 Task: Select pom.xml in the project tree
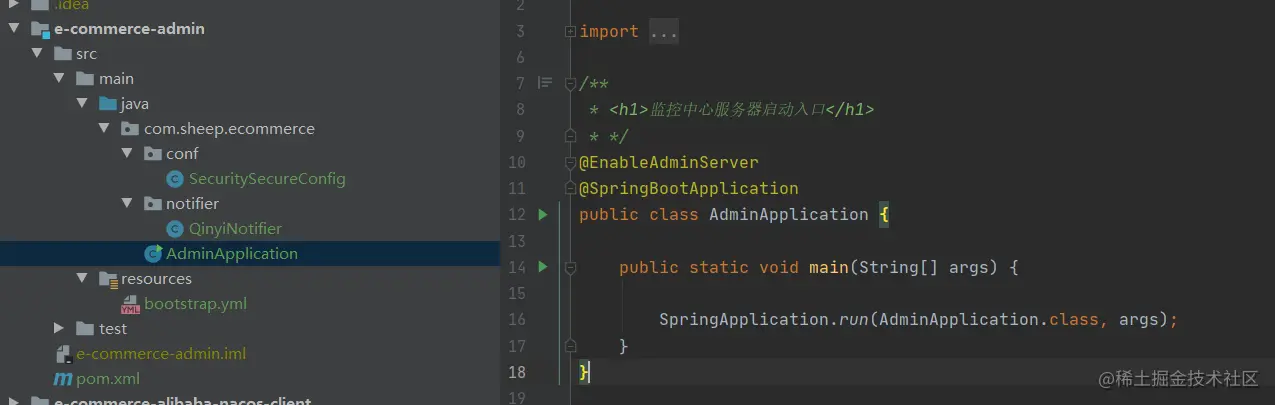[108, 379]
